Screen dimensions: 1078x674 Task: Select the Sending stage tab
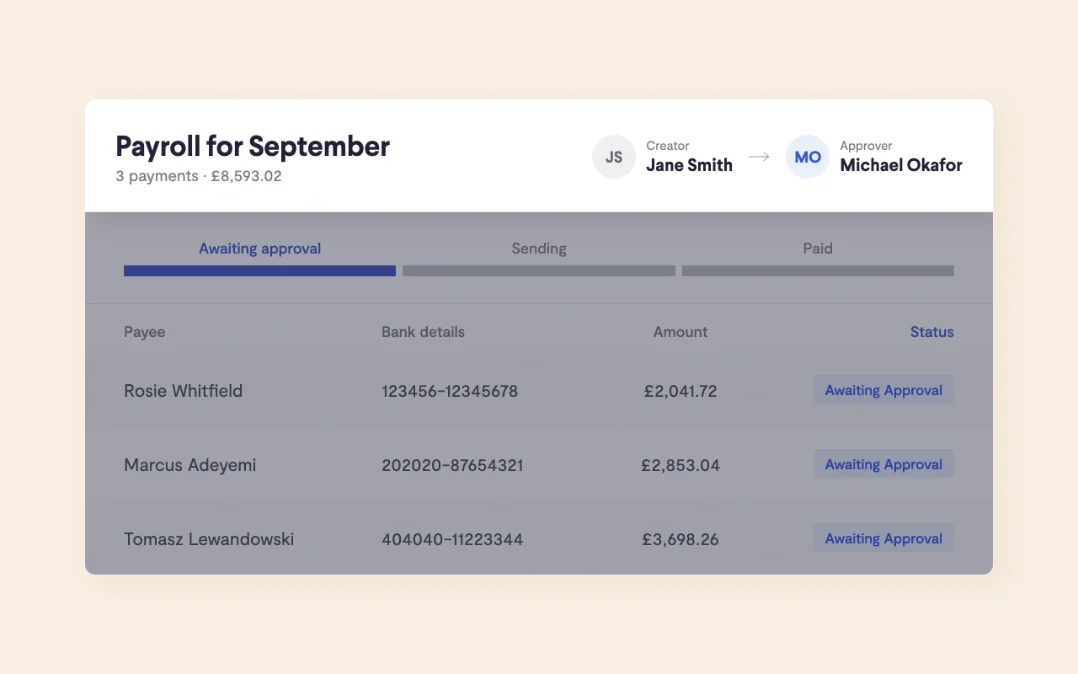pyautogui.click(x=539, y=248)
